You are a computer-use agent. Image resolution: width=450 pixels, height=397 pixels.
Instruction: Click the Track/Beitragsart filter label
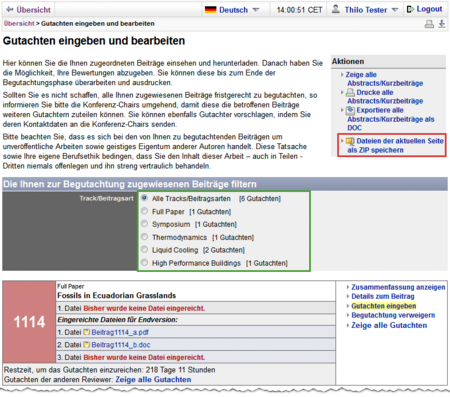point(106,198)
